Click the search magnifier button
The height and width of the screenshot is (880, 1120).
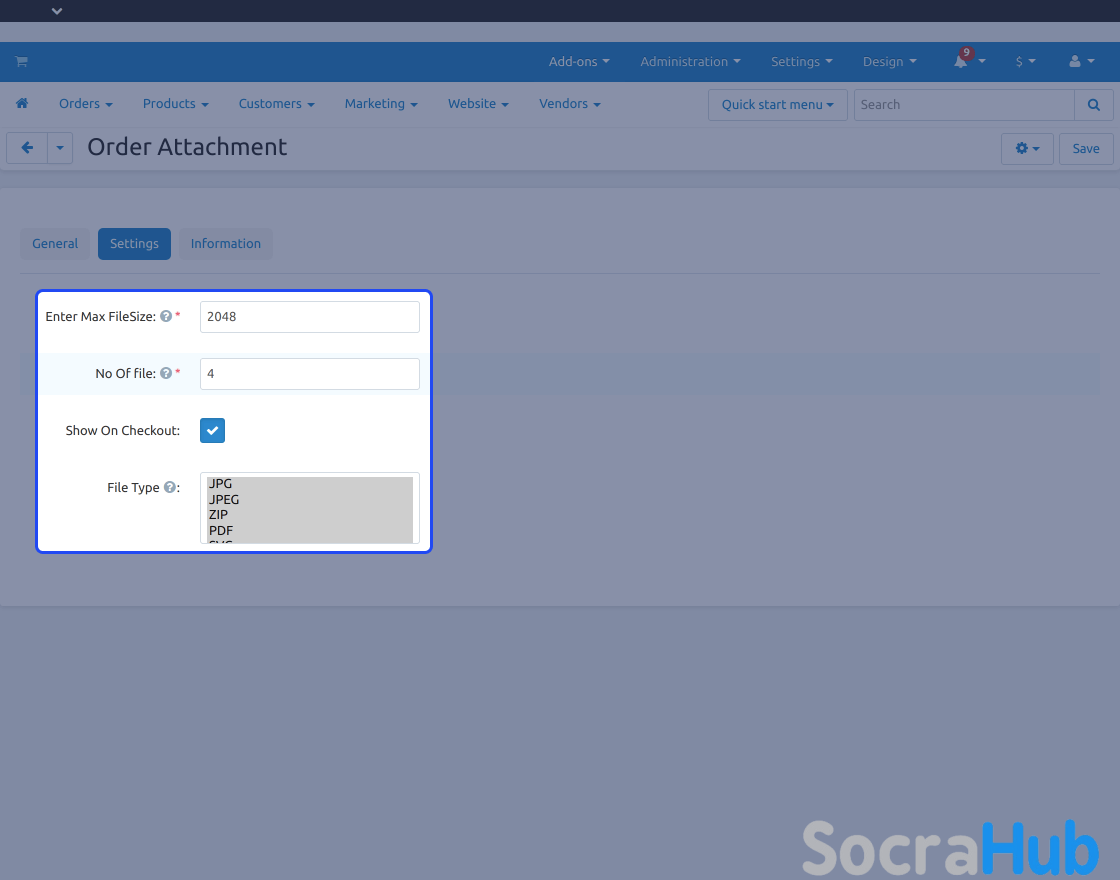1094,105
